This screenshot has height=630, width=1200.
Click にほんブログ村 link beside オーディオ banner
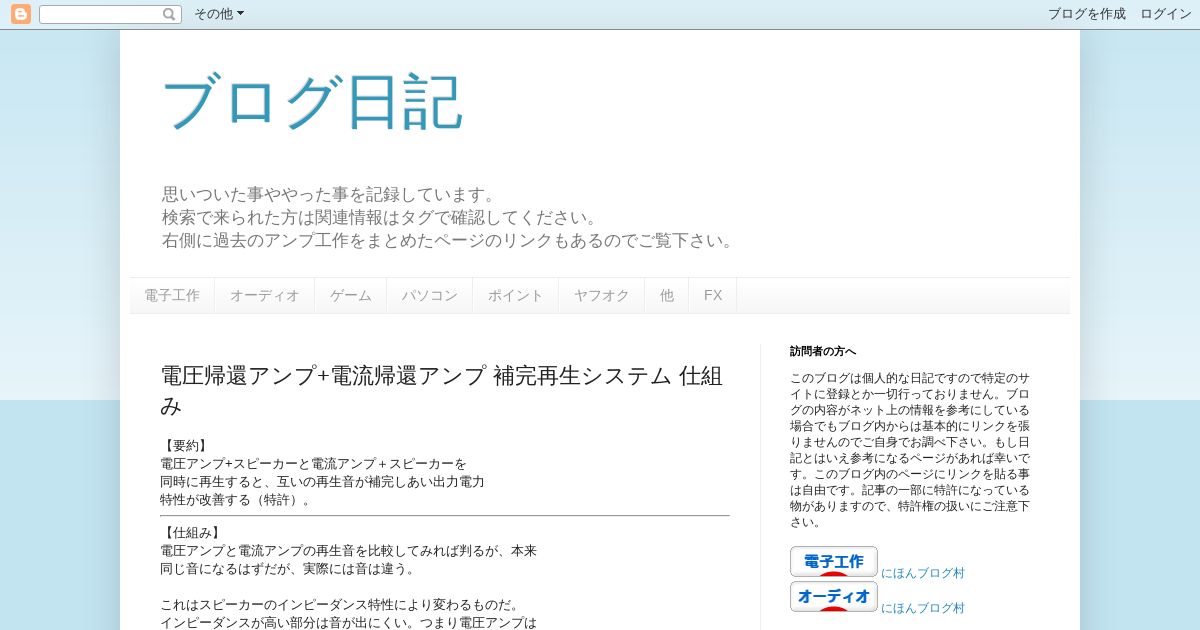point(923,608)
